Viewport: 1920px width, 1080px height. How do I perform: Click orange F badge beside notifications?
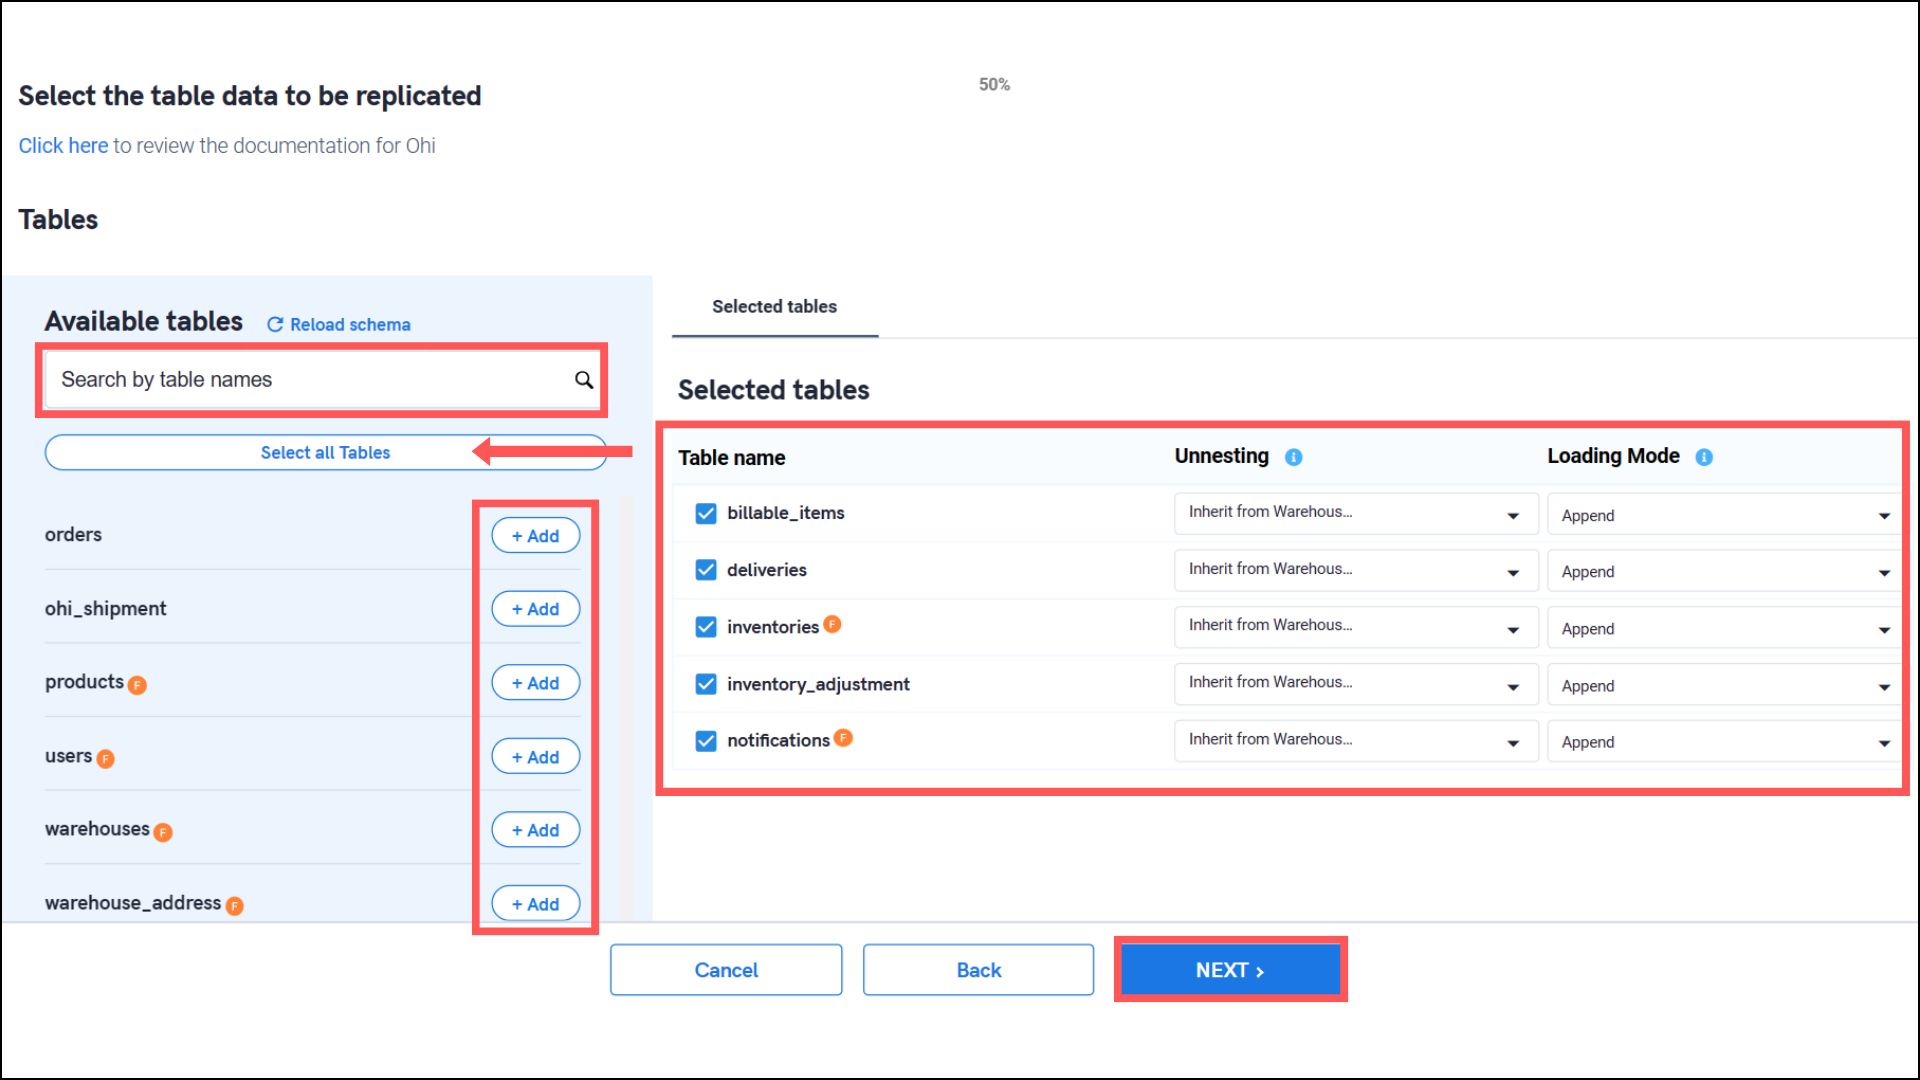(843, 738)
